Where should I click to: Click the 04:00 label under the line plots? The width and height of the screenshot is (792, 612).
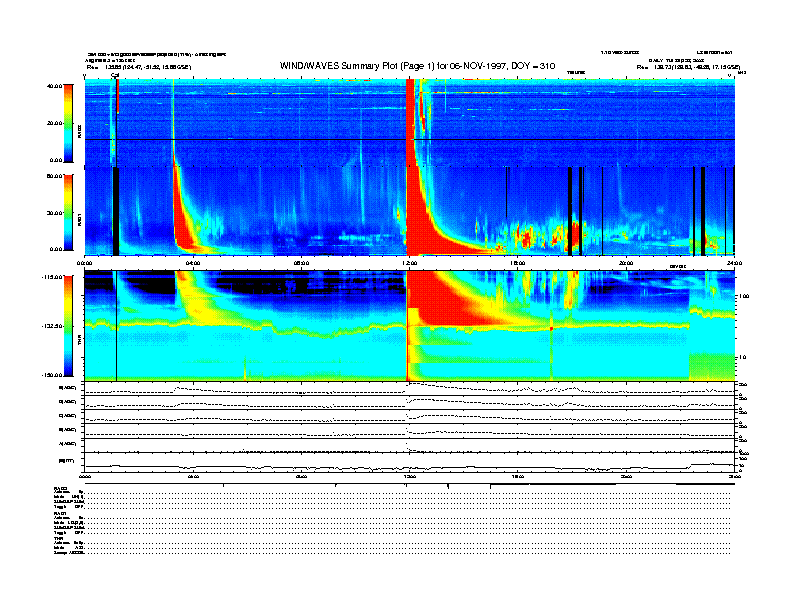[x=193, y=476]
